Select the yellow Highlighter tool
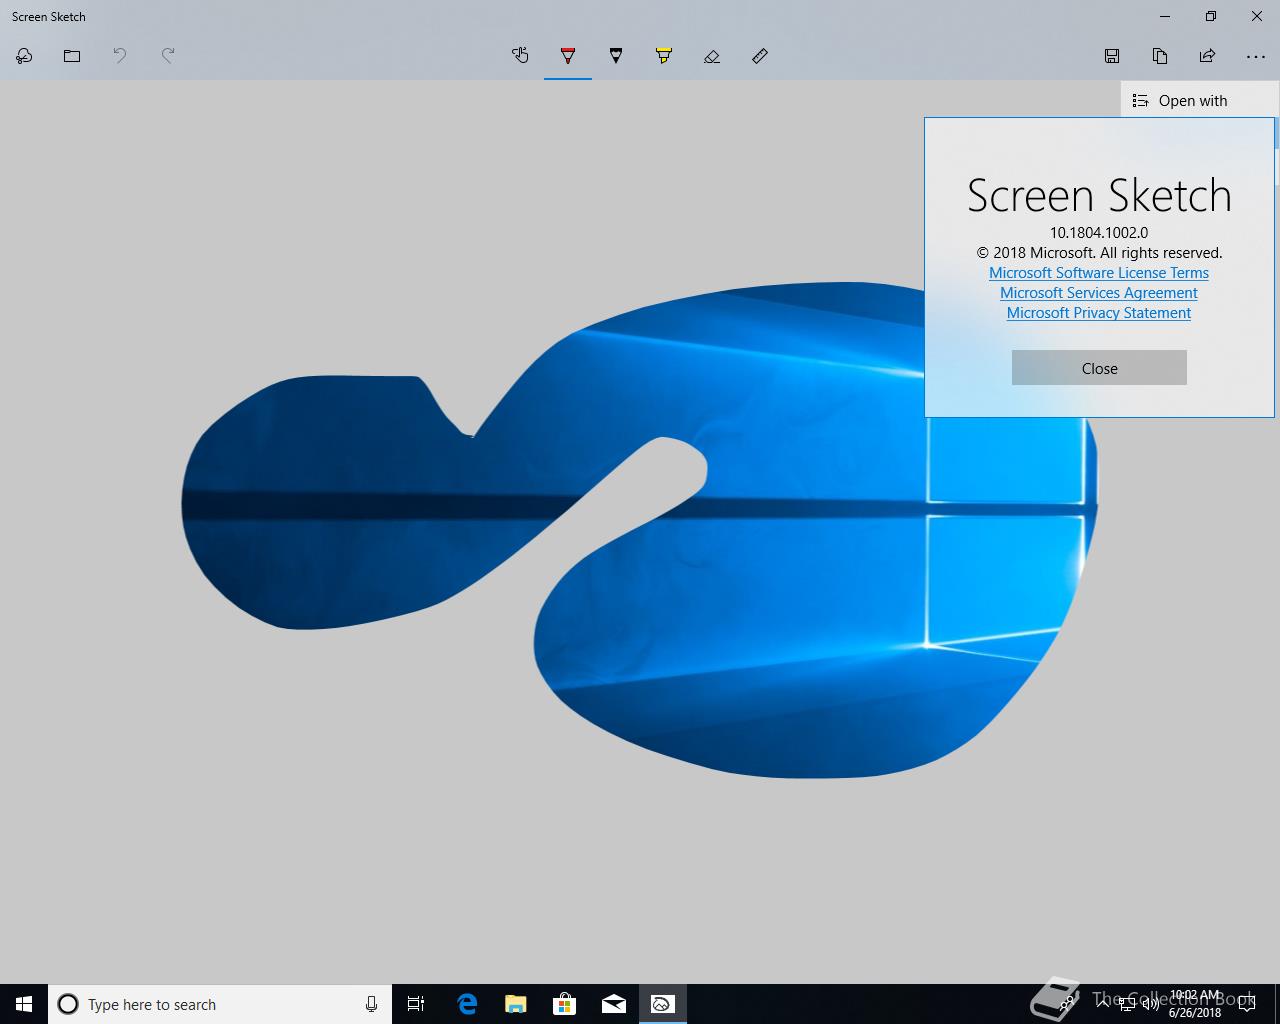Screen dimensions: 1280x1024 point(664,56)
